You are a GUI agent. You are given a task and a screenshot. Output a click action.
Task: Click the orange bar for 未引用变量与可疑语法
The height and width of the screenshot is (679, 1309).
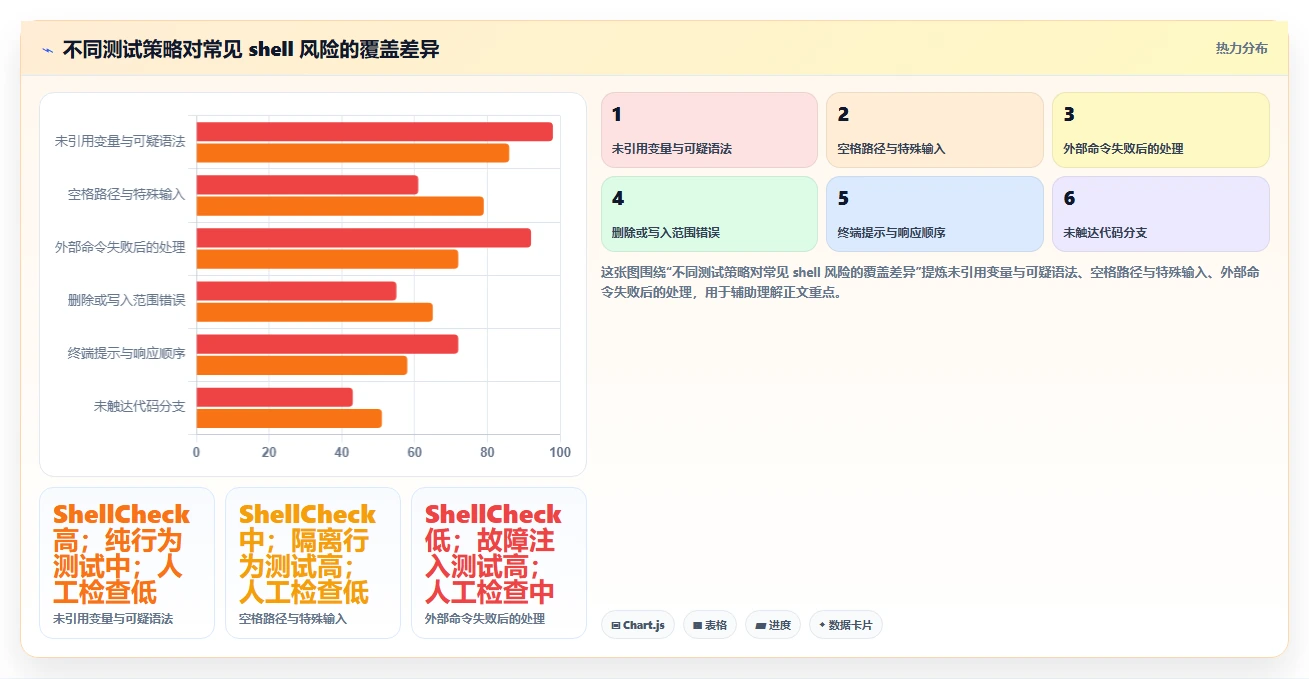pos(353,153)
